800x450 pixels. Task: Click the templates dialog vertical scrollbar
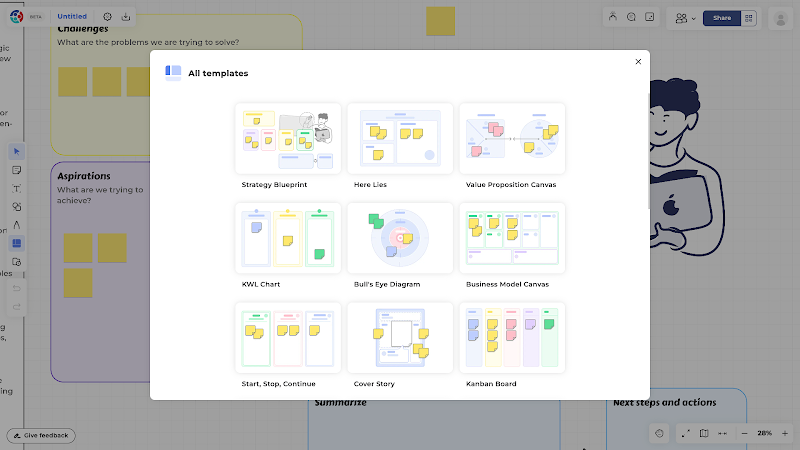[x=648, y=151]
